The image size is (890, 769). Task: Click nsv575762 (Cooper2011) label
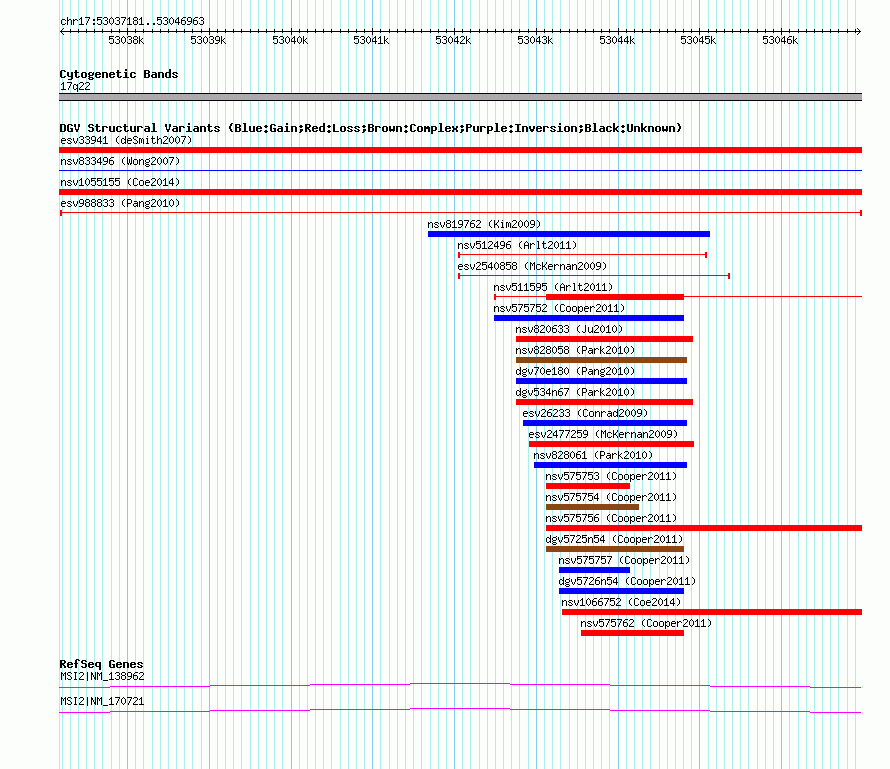pyautogui.click(x=646, y=623)
